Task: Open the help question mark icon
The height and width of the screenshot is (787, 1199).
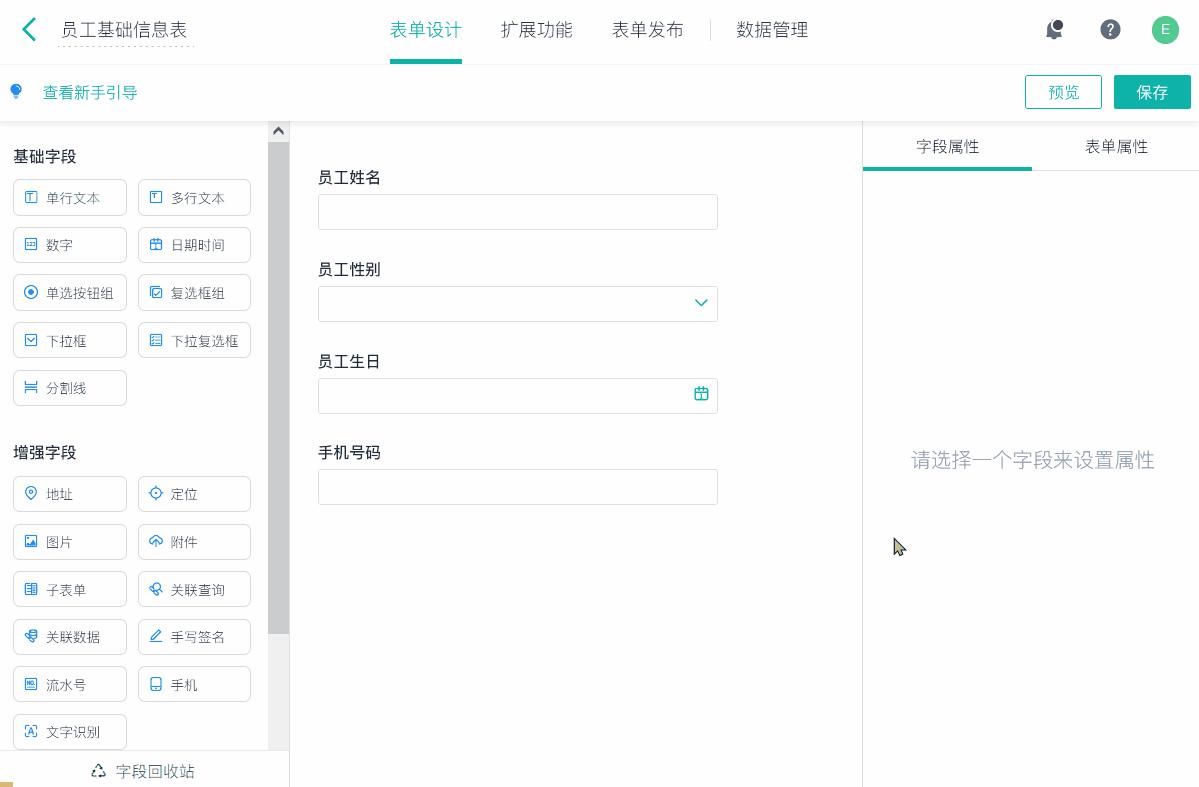Action: (x=1110, y=30)
